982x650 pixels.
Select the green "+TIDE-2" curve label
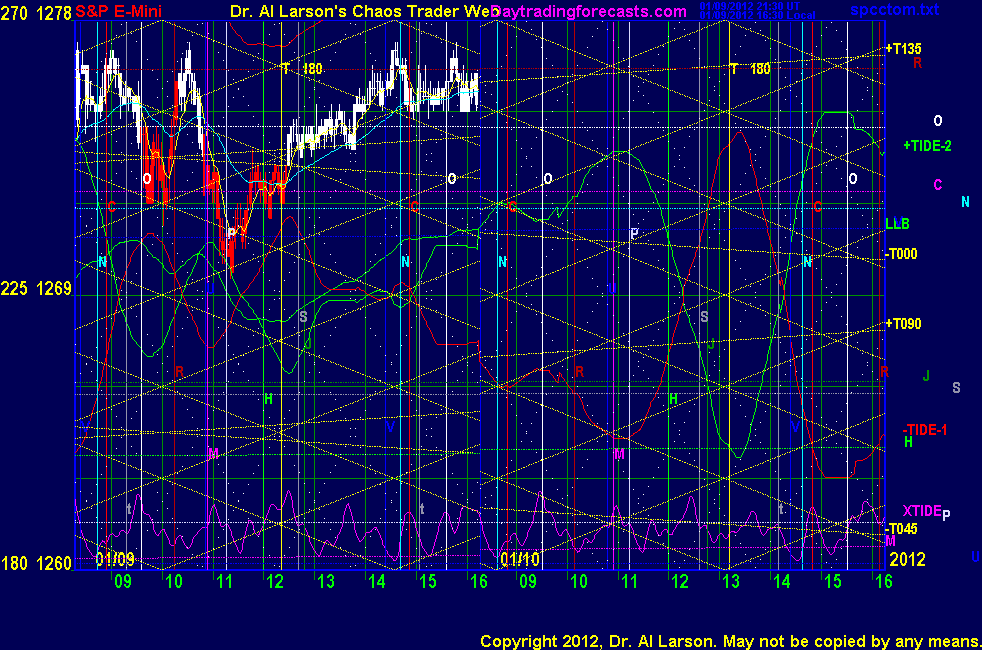[927, 146]
